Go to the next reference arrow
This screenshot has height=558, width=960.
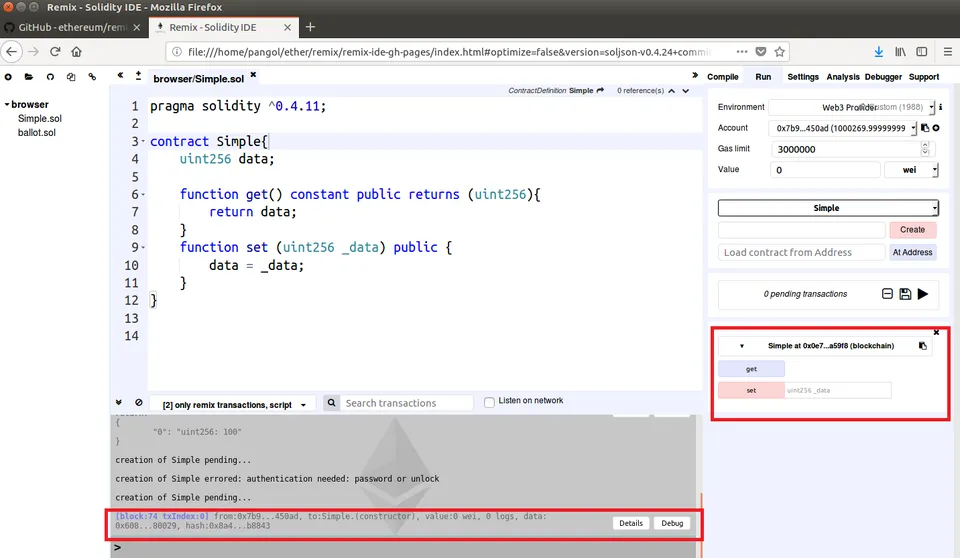[x=686, y=91]
